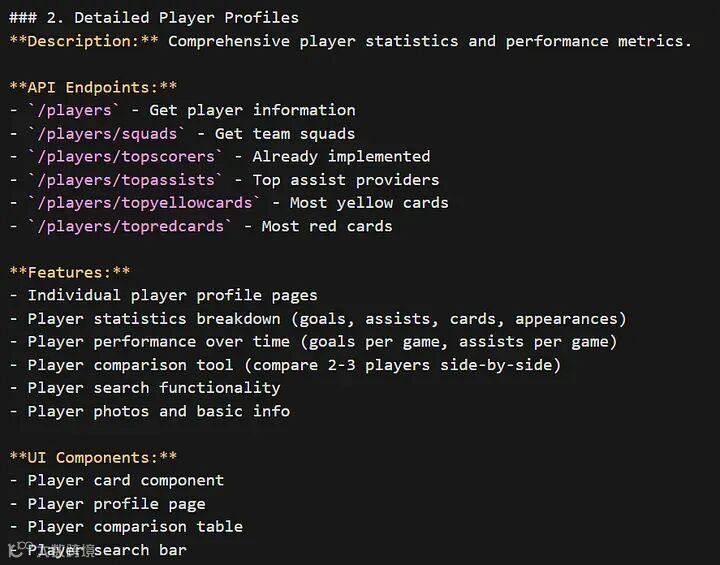Click the "Player comparison tool" line
Image resolution: width=720 pixels, height=565 pixels.
[294, 365]
